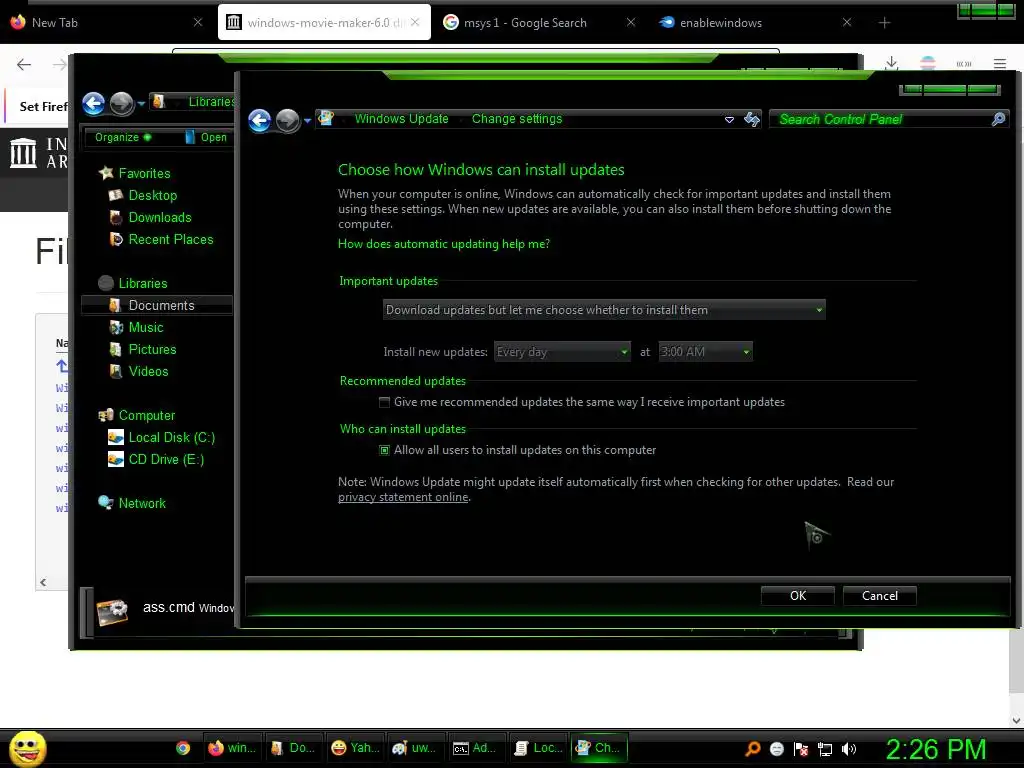Go back in Windows Update window

click(x=260, y=120)
